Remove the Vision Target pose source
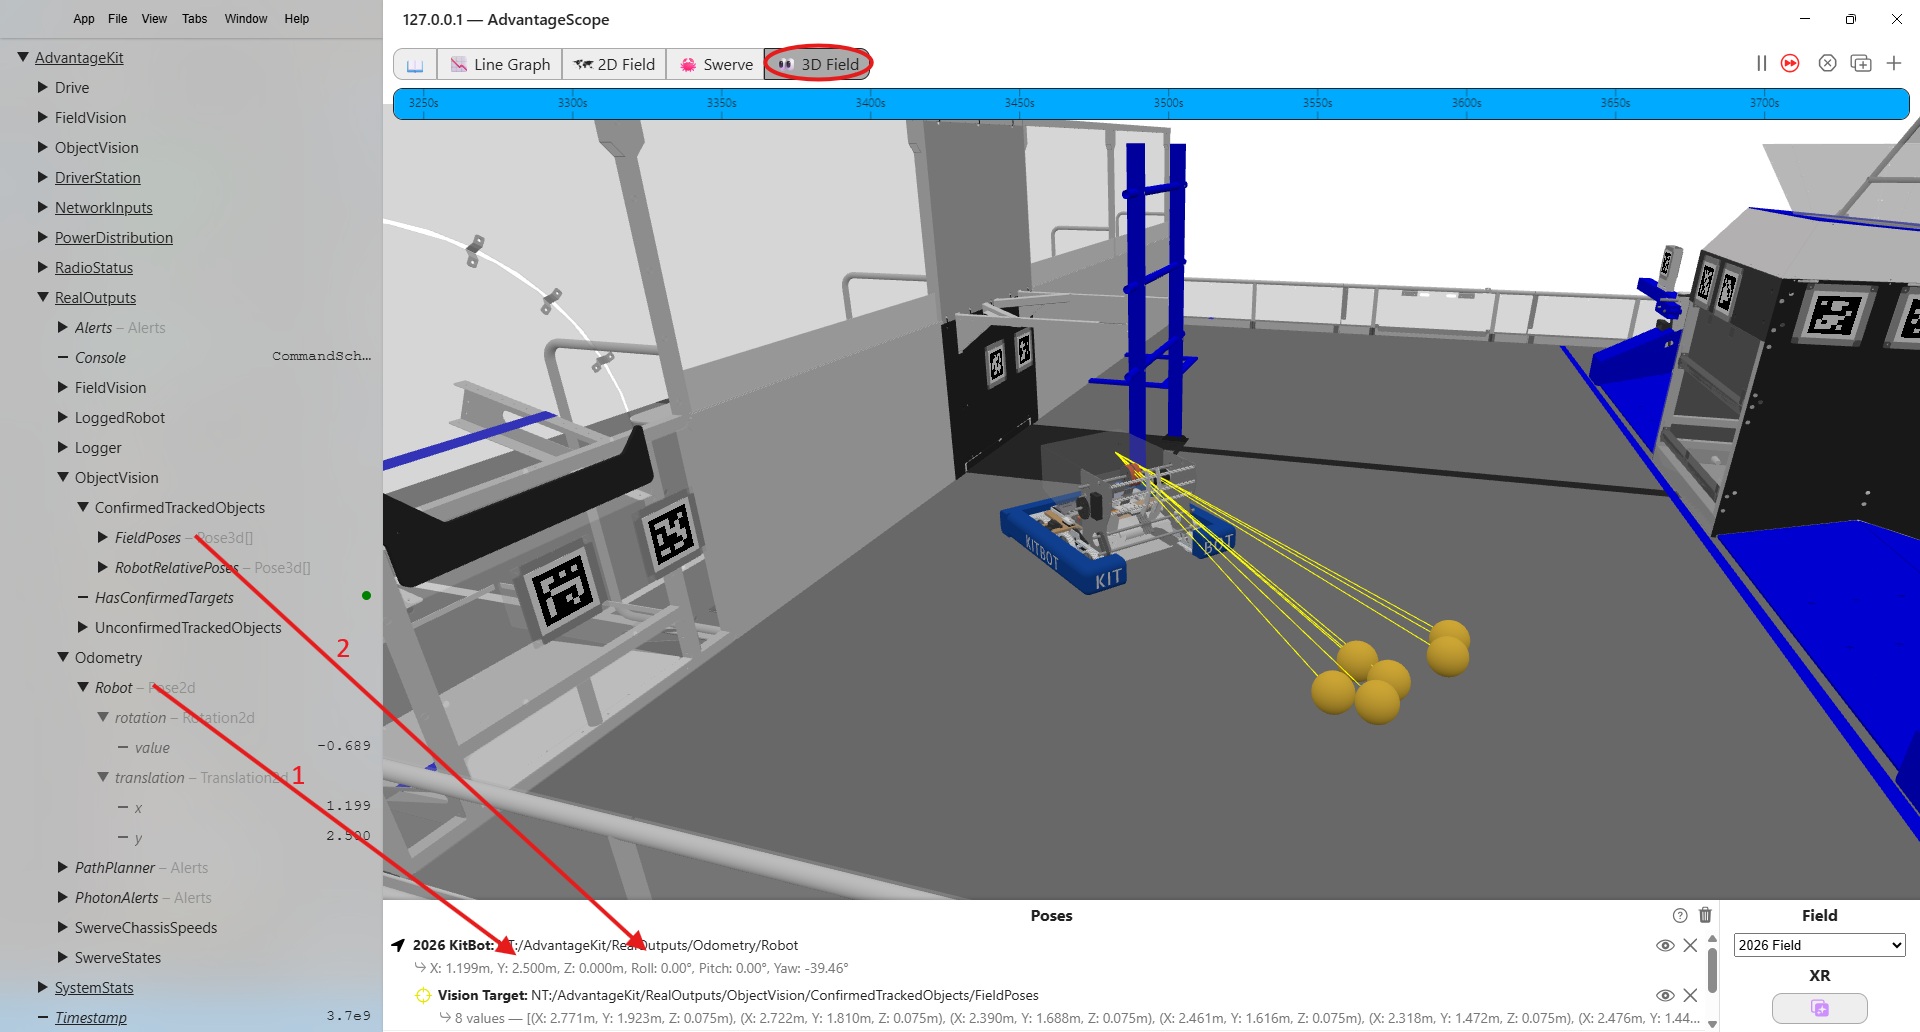 point(1690,995)
